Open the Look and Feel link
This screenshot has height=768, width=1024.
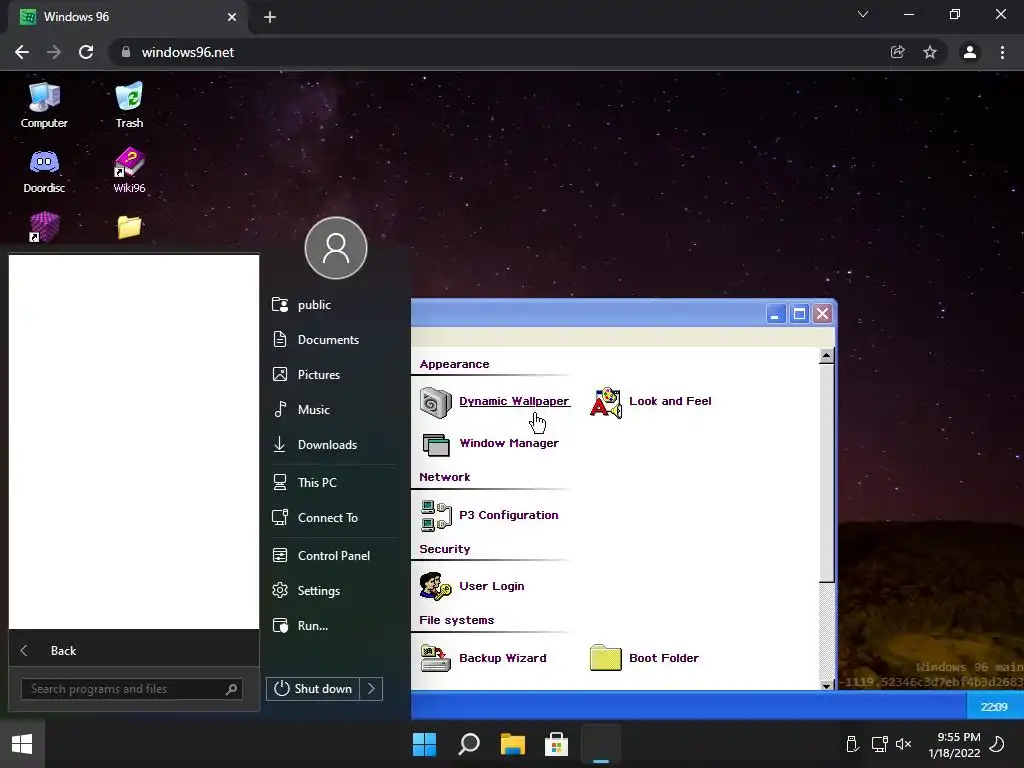click(x=670, y=401)
